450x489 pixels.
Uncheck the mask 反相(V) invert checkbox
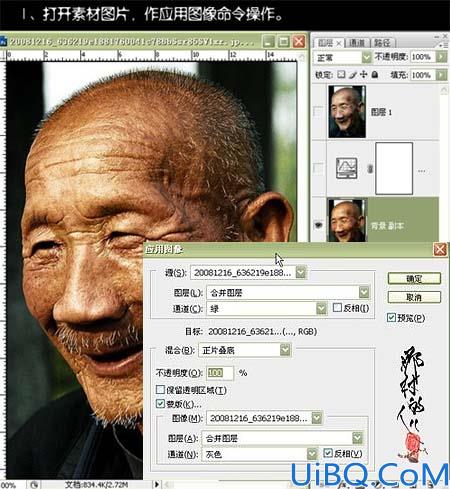[x=328, y=453]
